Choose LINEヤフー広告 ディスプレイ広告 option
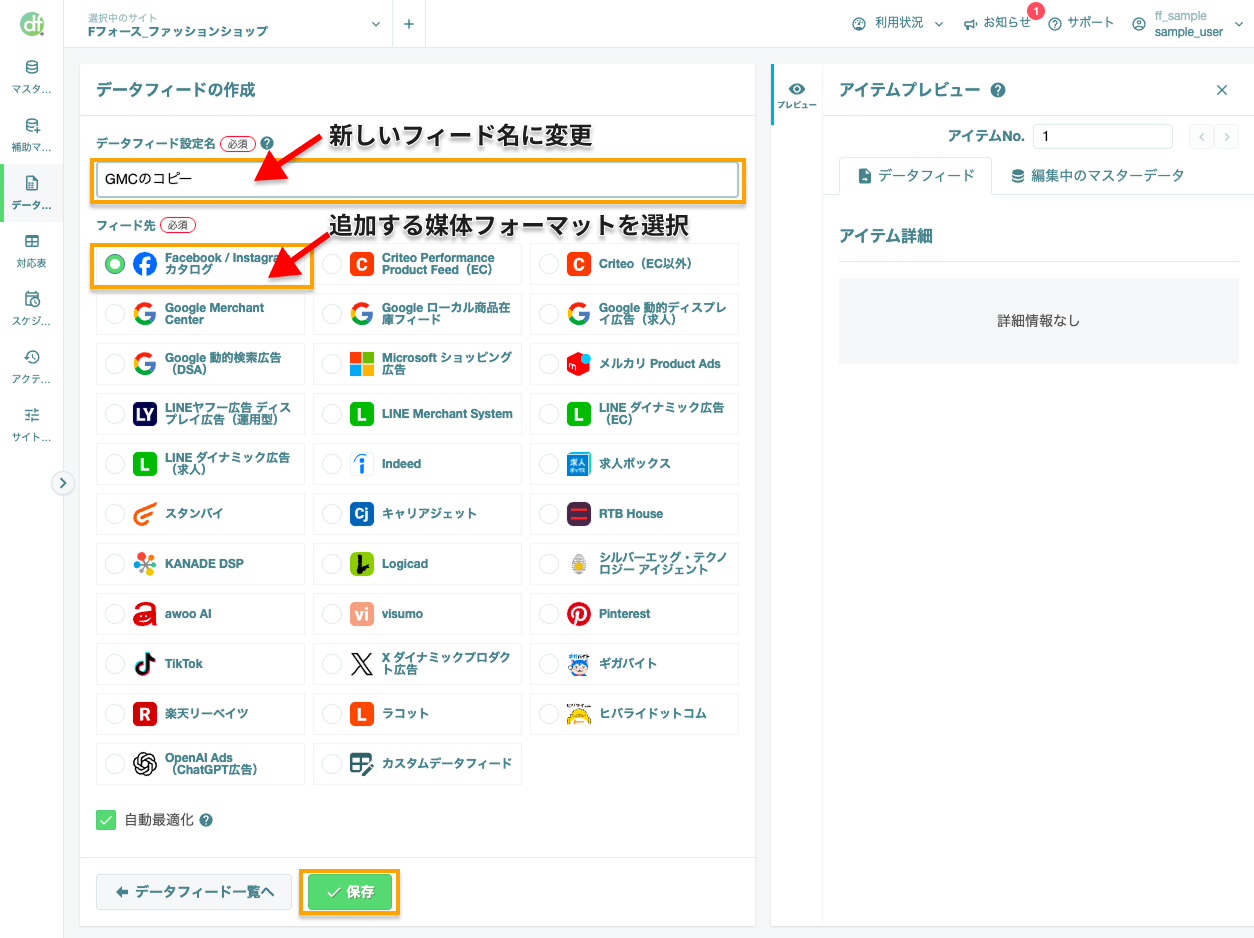1254x938 pixels. coord(201,414)
